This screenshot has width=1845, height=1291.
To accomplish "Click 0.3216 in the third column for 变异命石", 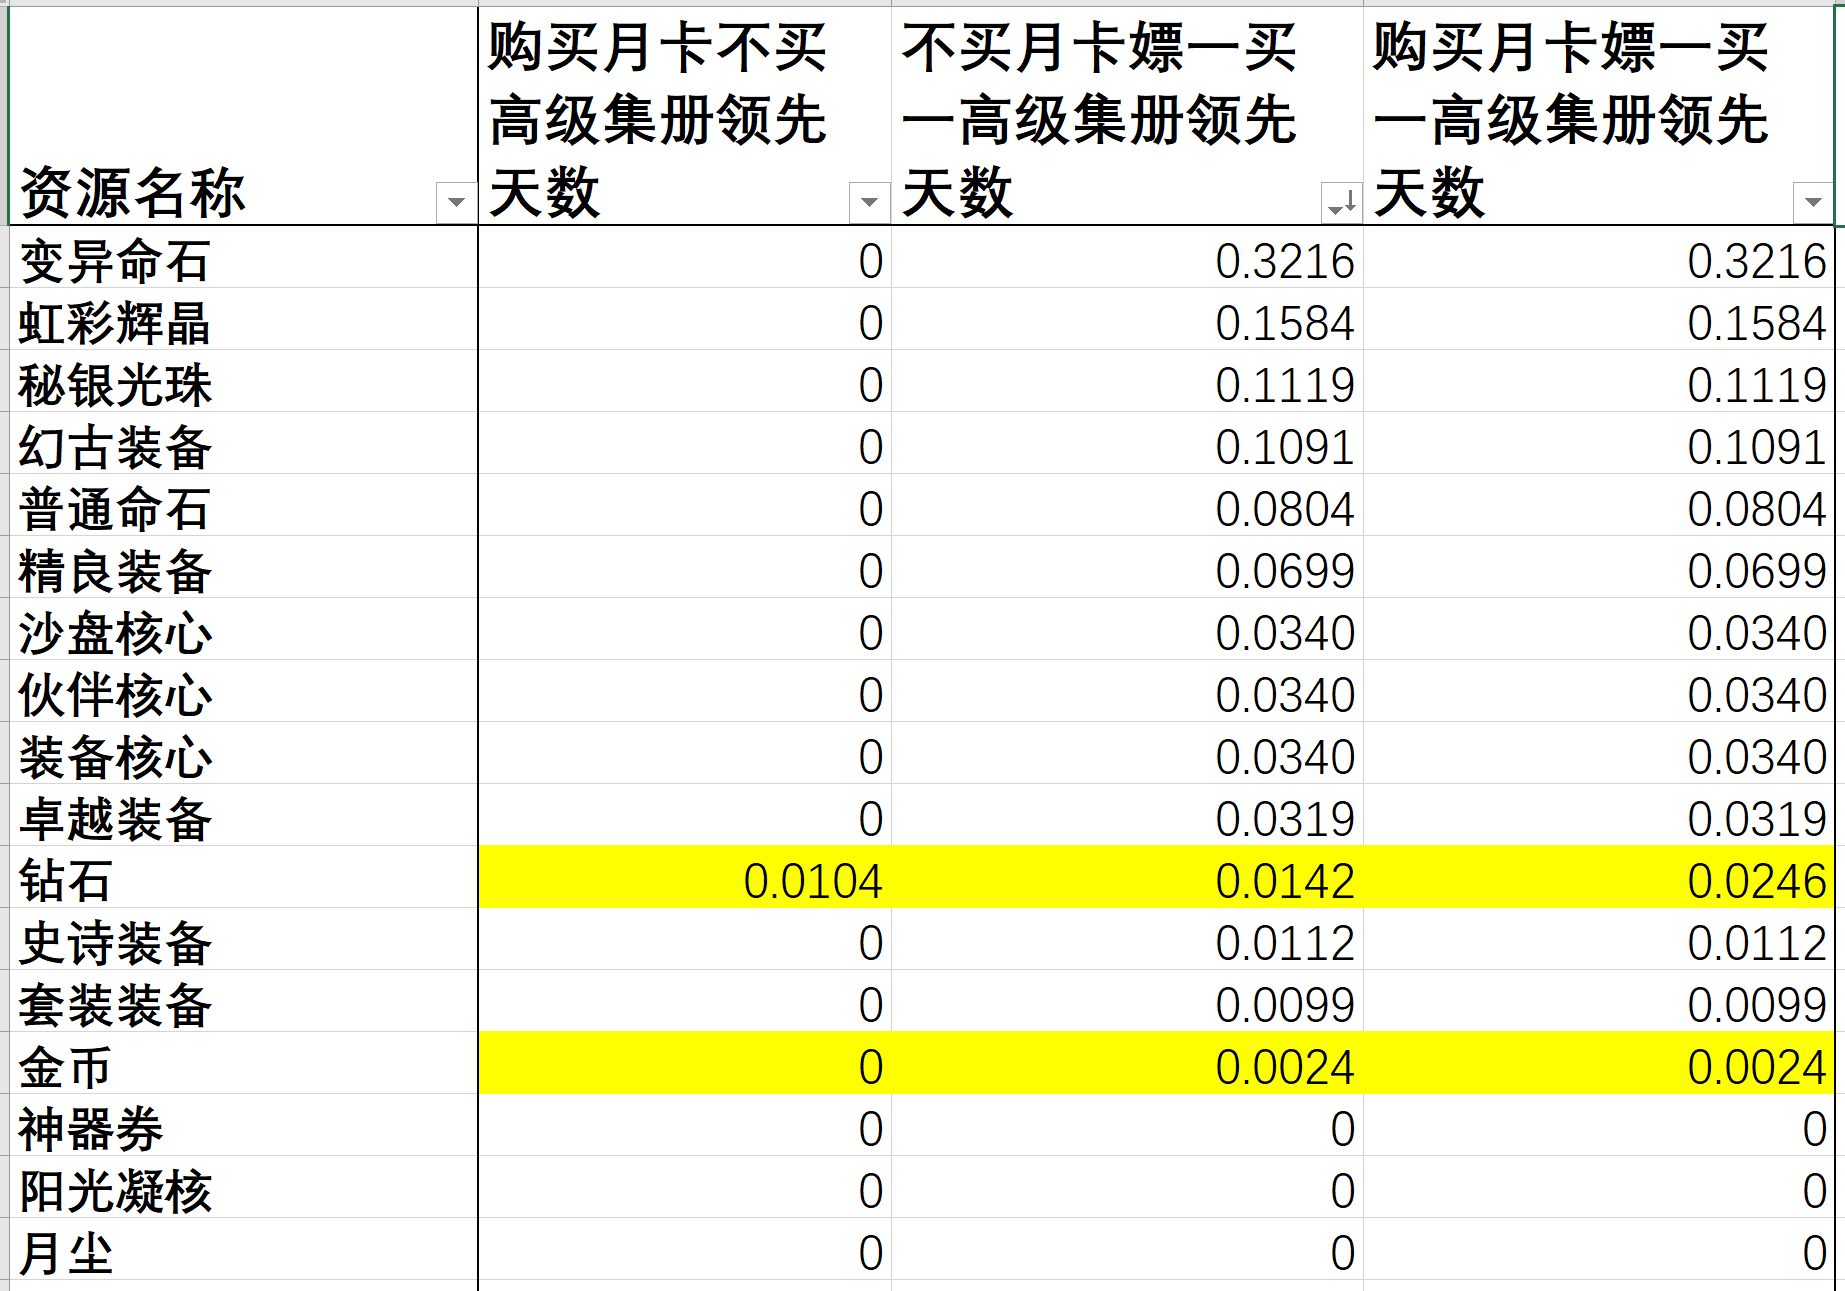I will [1127, 258].
